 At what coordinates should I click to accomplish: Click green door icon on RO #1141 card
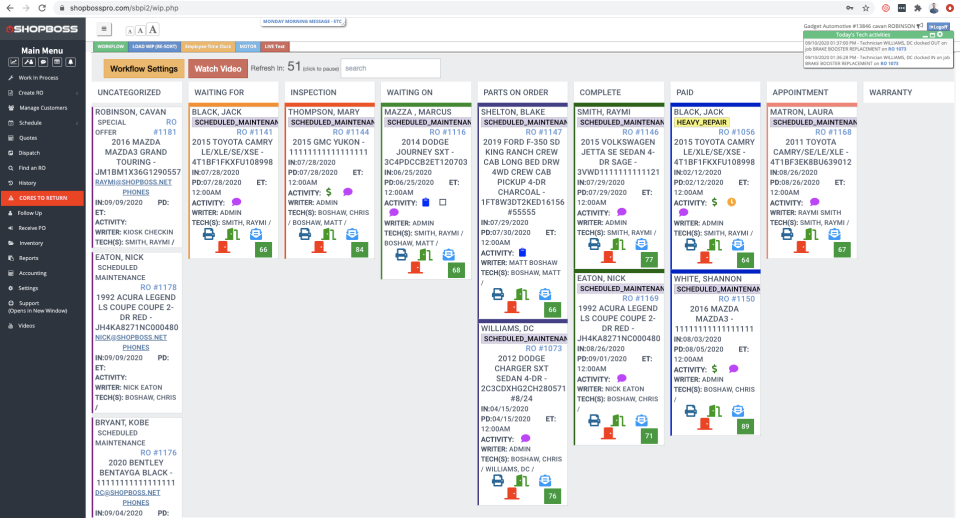[232, 234]
